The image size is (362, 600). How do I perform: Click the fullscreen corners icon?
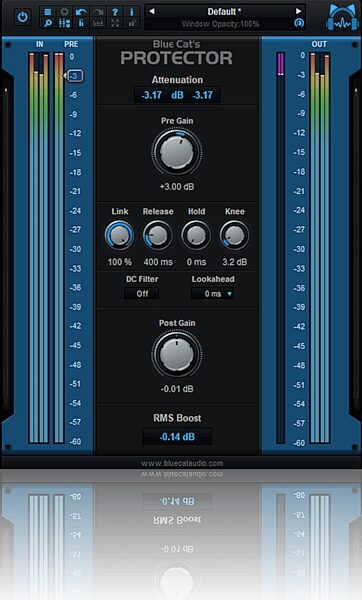[x=115, y=23]
